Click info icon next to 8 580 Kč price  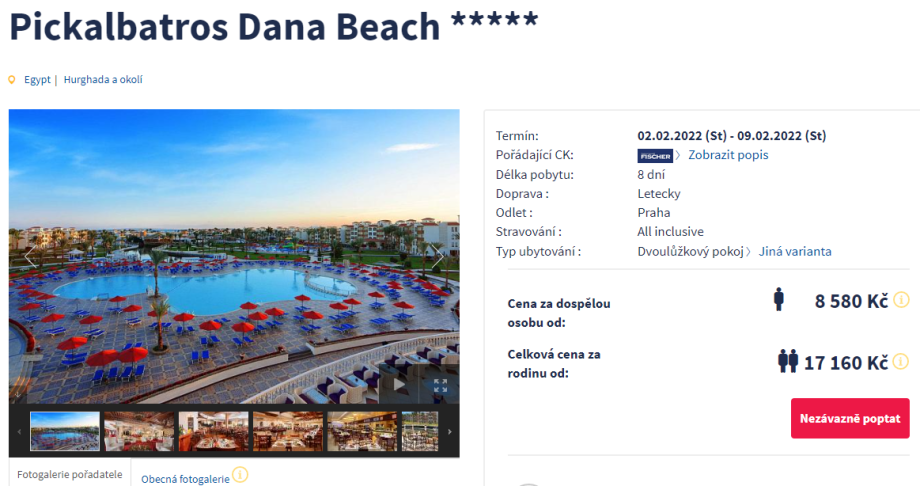click(901, 300)
